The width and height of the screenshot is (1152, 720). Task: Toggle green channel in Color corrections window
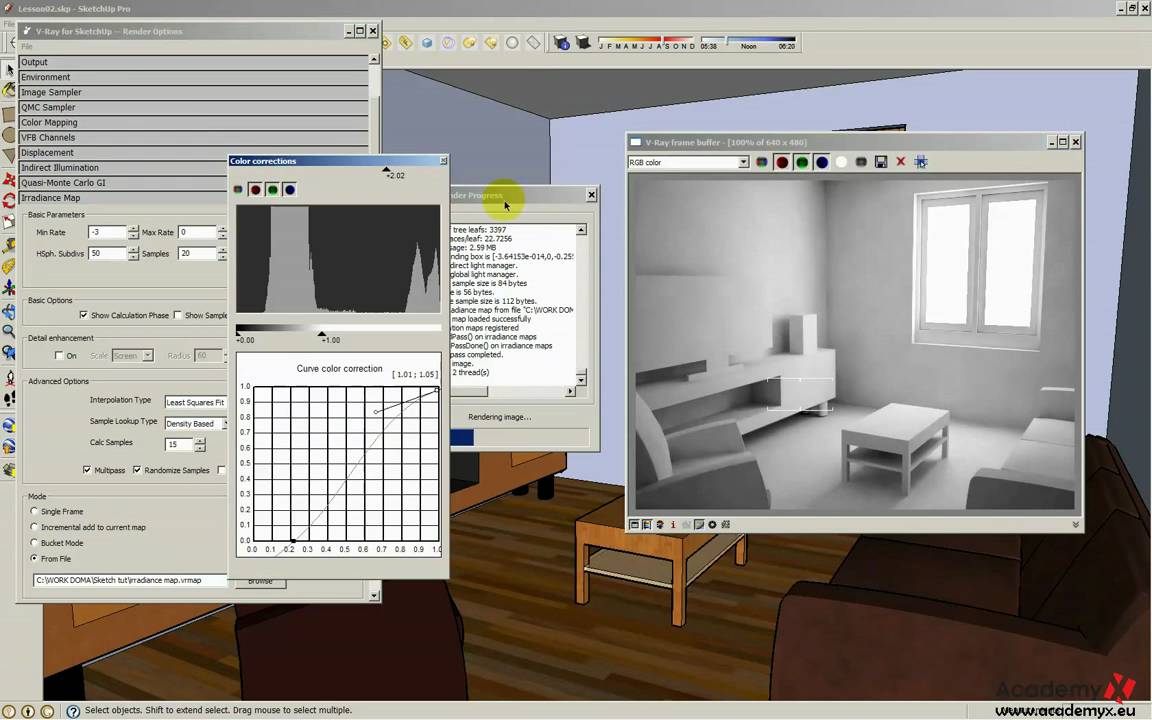273,190
